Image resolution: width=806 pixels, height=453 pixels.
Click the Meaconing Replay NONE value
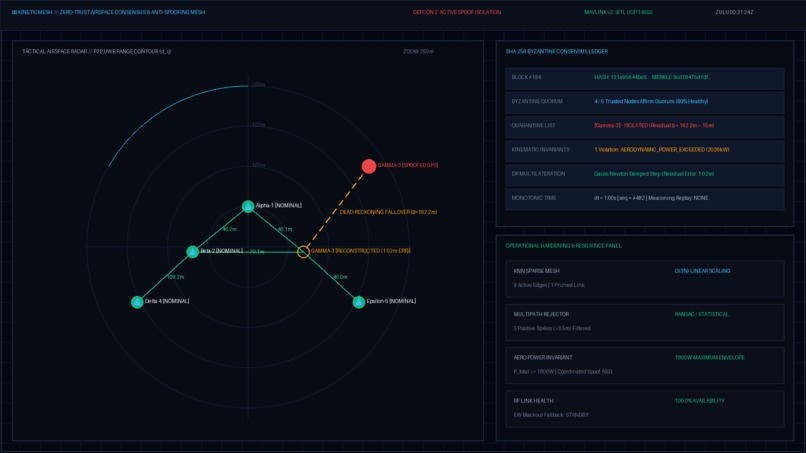[x=681, y=198]
